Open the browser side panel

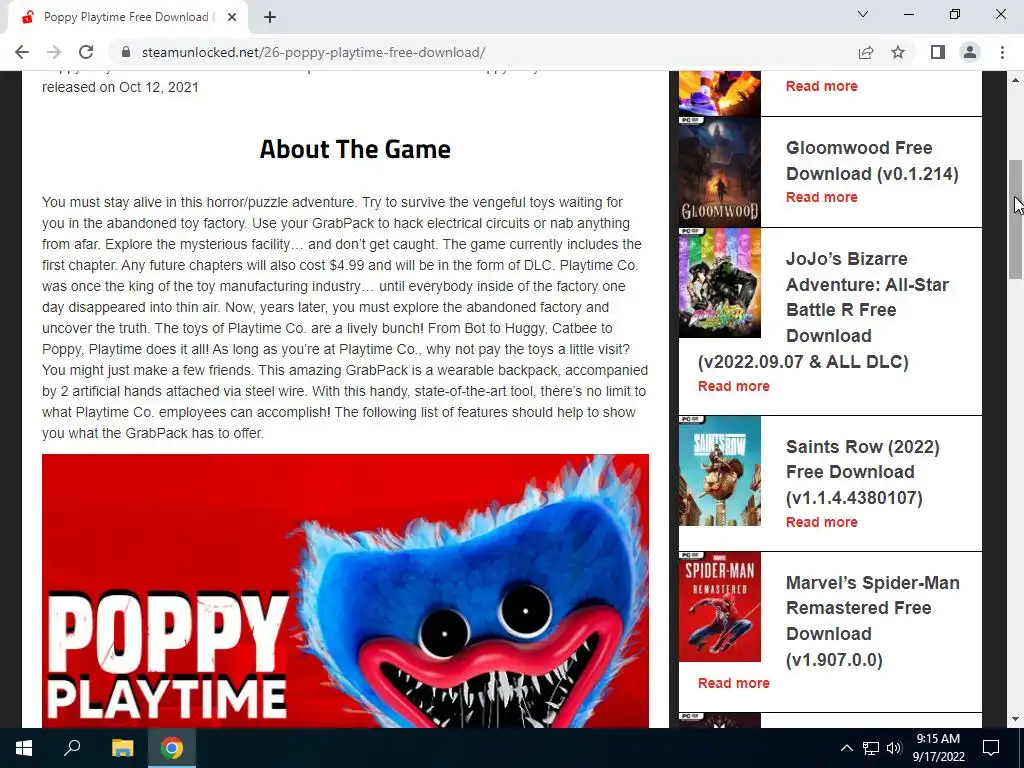point(938,52)
